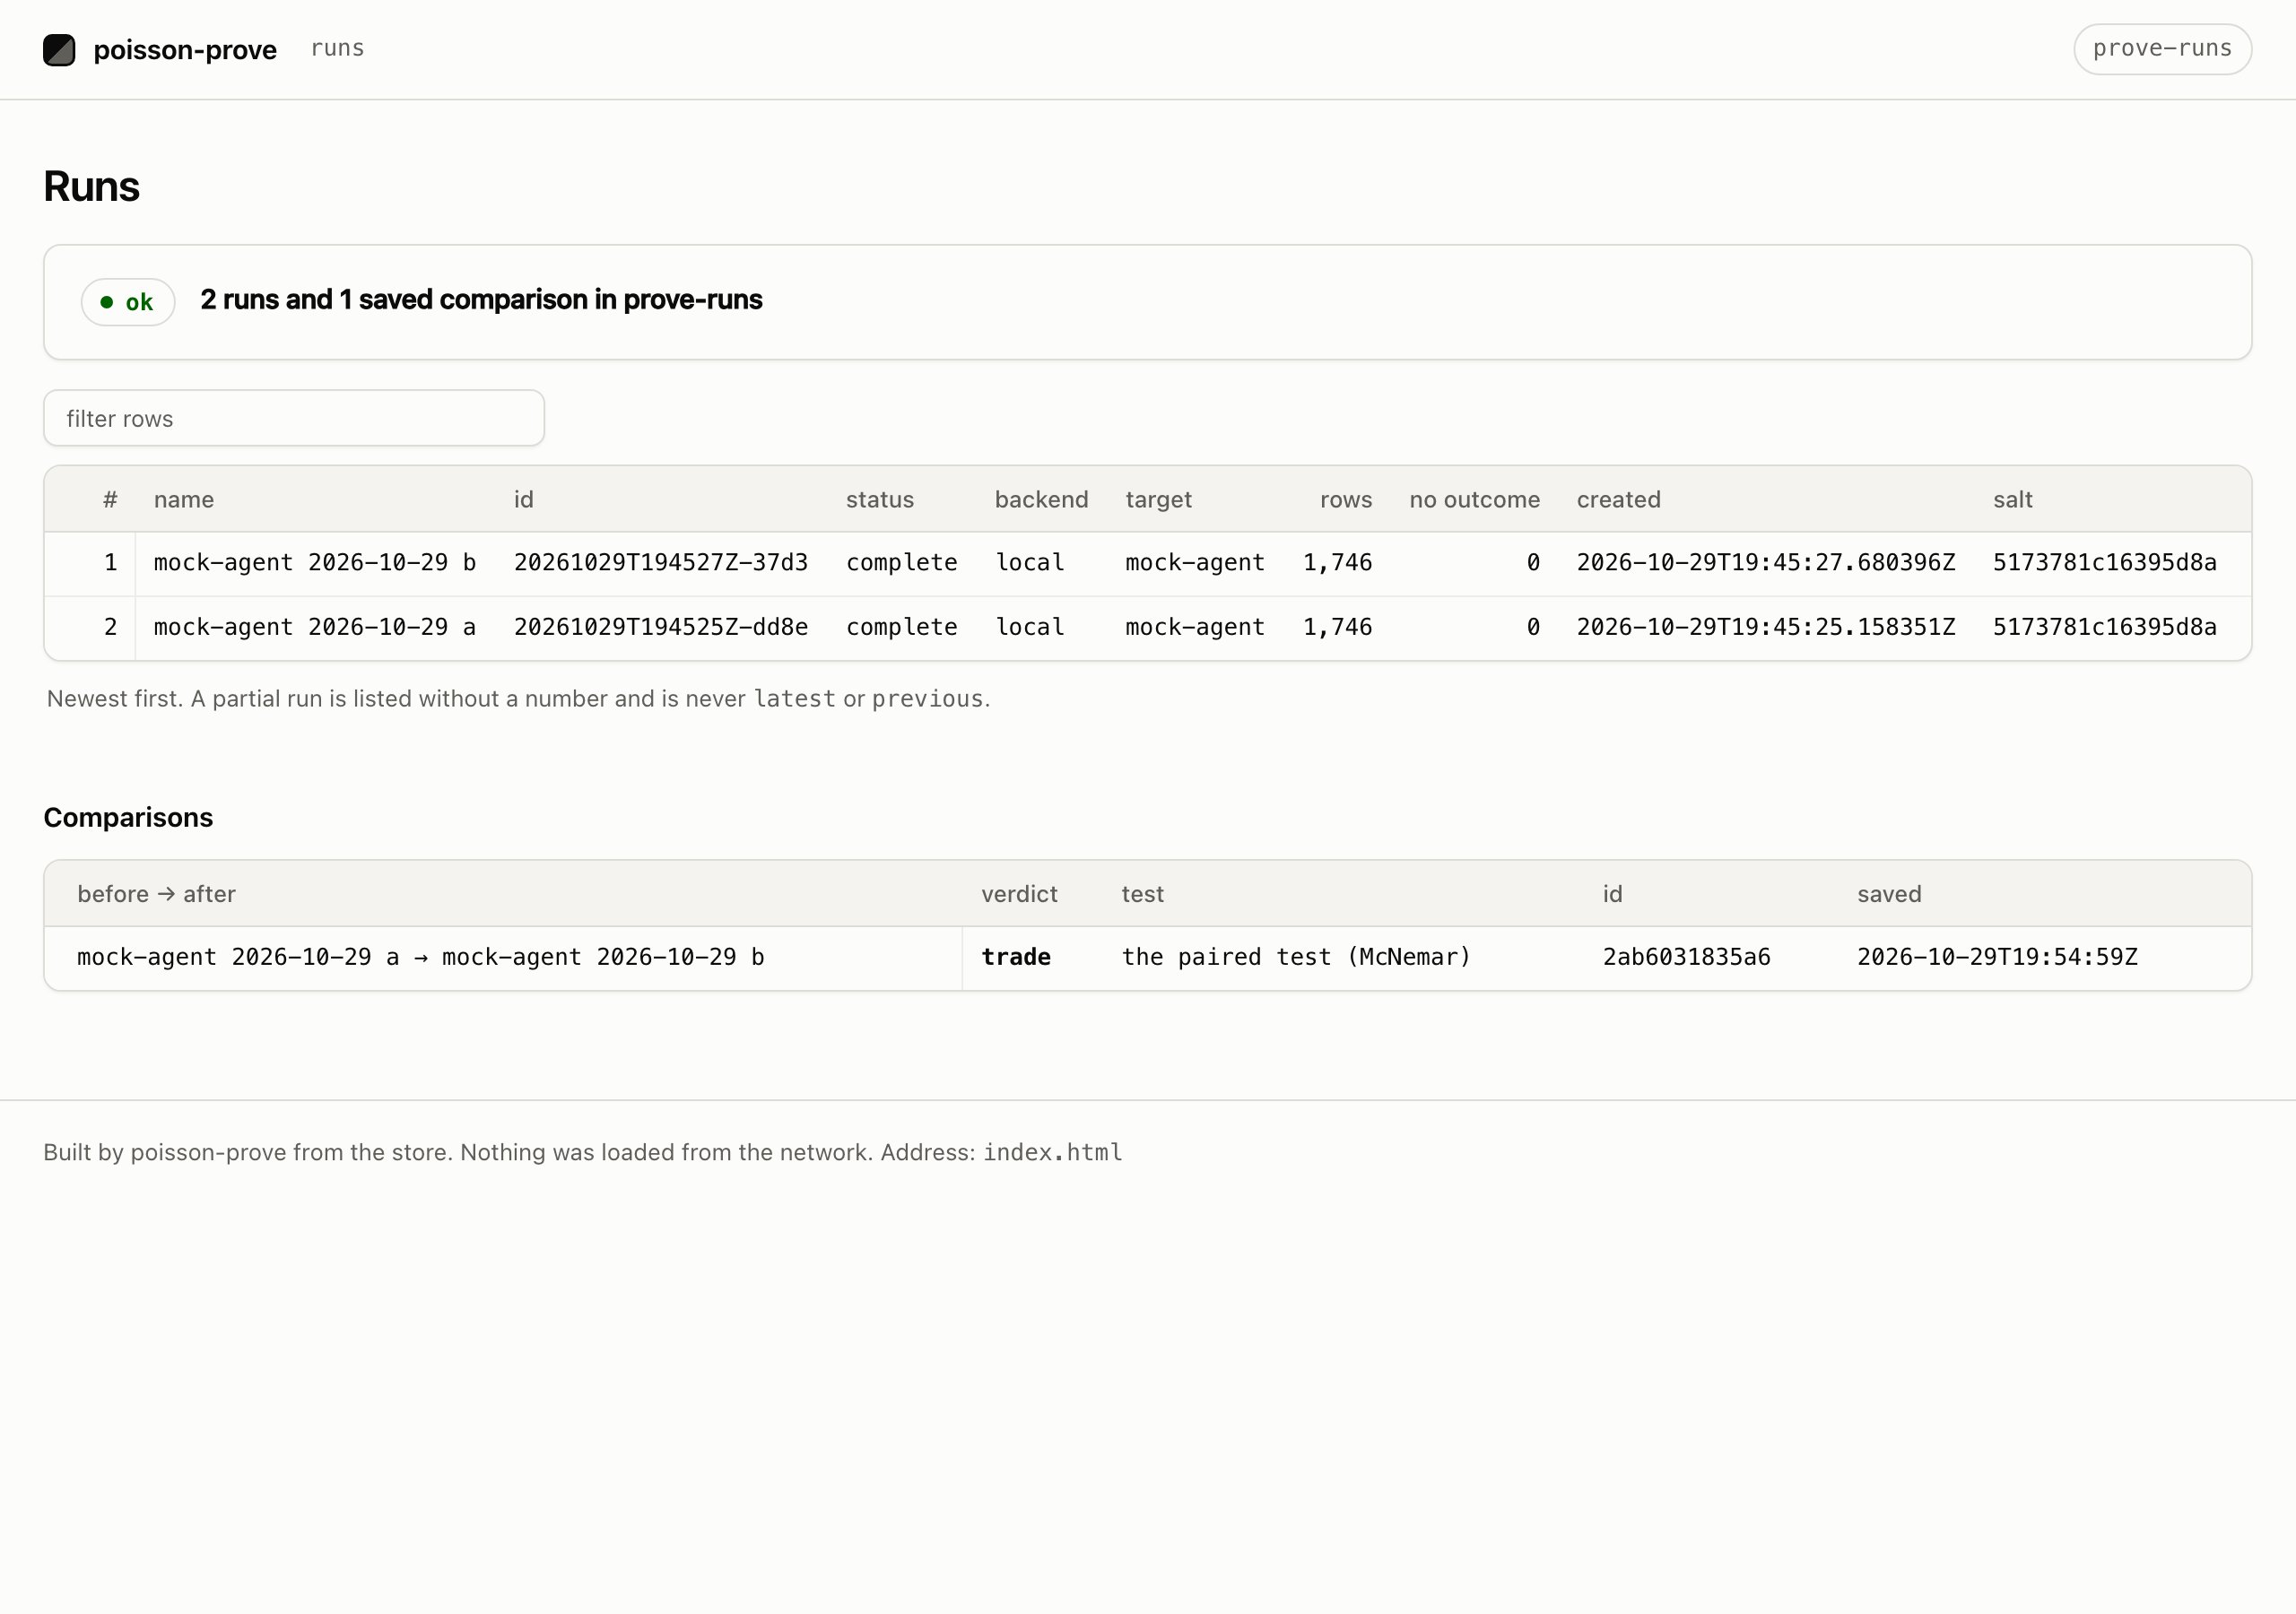Select run id 20261029T194525Z-dd8e

pyautogui.click(x=661, y=627)
